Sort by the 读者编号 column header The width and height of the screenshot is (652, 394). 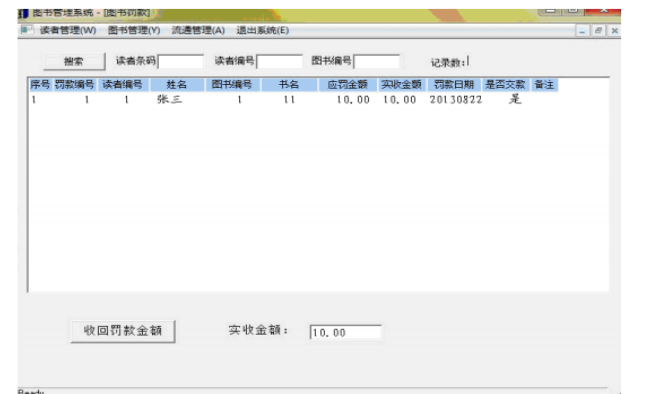coord(123,85)
